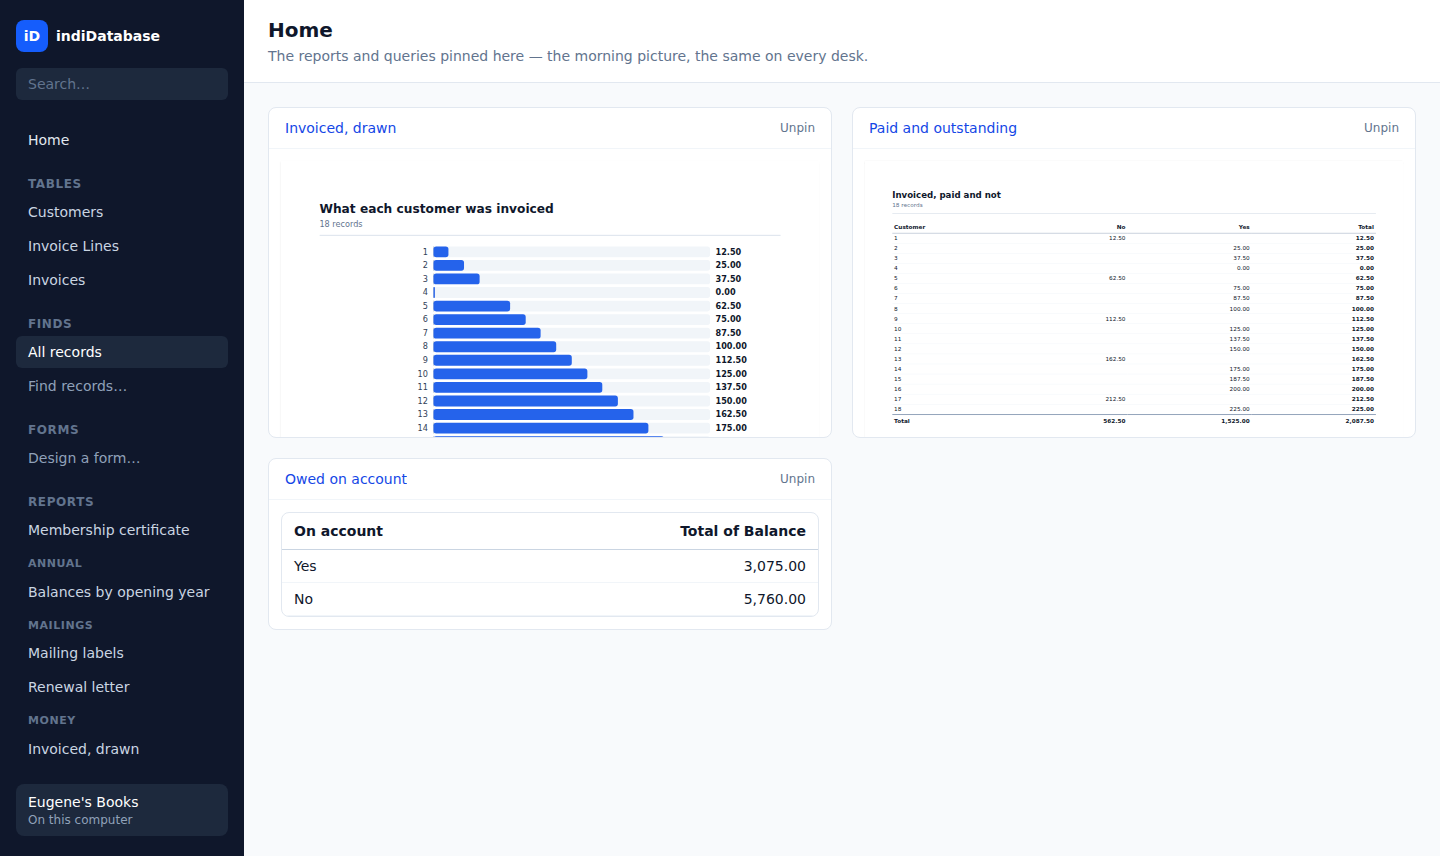Click the TABLES section label
This screenshot has width=1440, height=856.
pyautogui.click(x=55, y=184)
